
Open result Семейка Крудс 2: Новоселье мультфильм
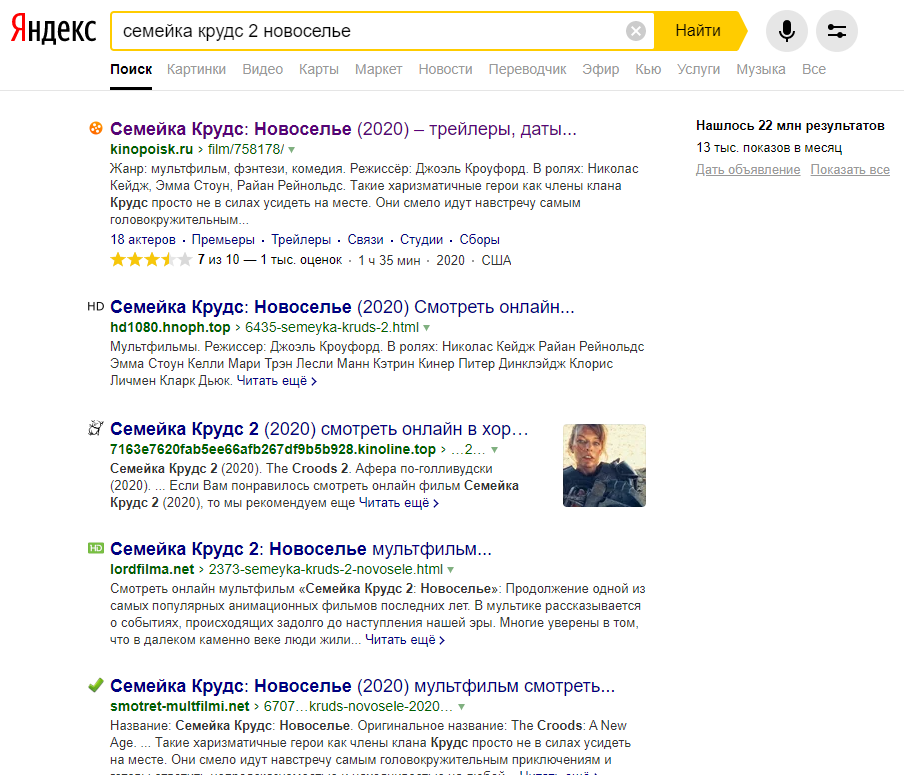[x=301, y=549]
